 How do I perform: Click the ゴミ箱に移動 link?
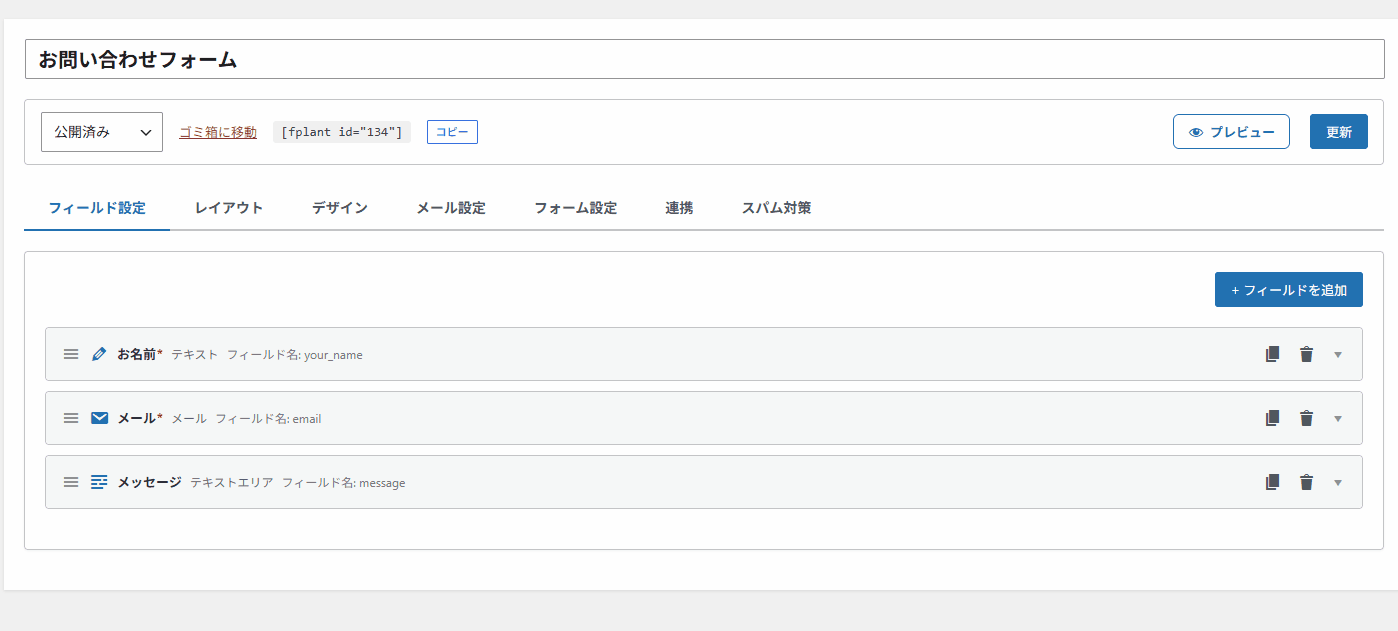[218, 132]
